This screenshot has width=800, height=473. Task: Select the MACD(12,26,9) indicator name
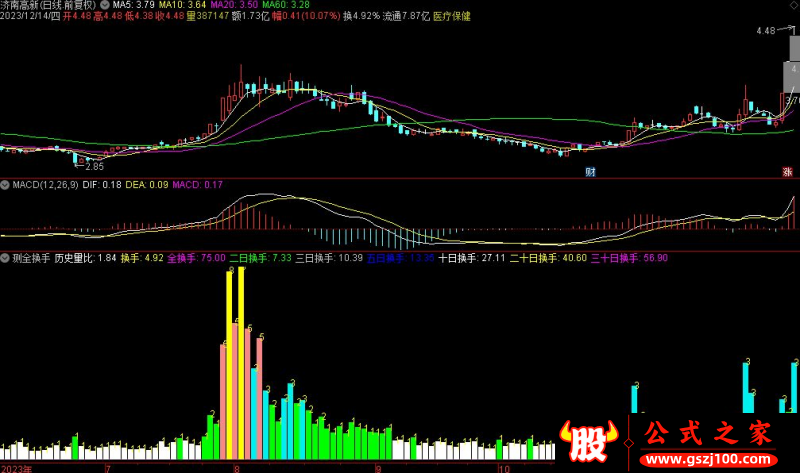[45, 185]
